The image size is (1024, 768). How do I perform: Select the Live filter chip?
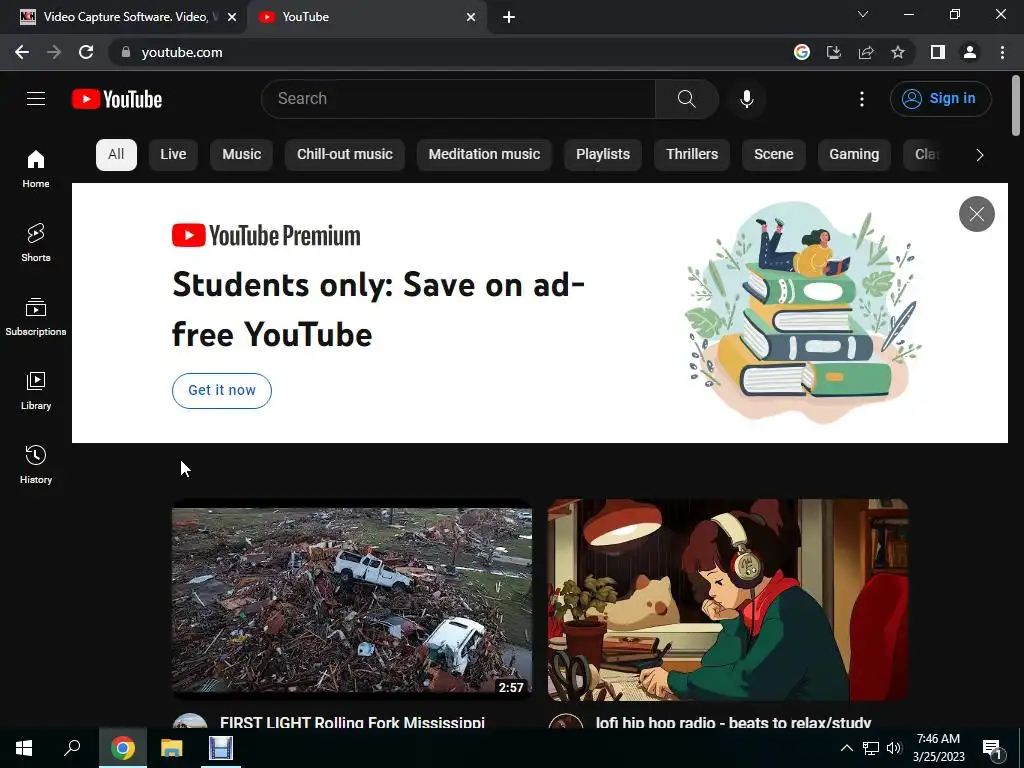(173, 155)
